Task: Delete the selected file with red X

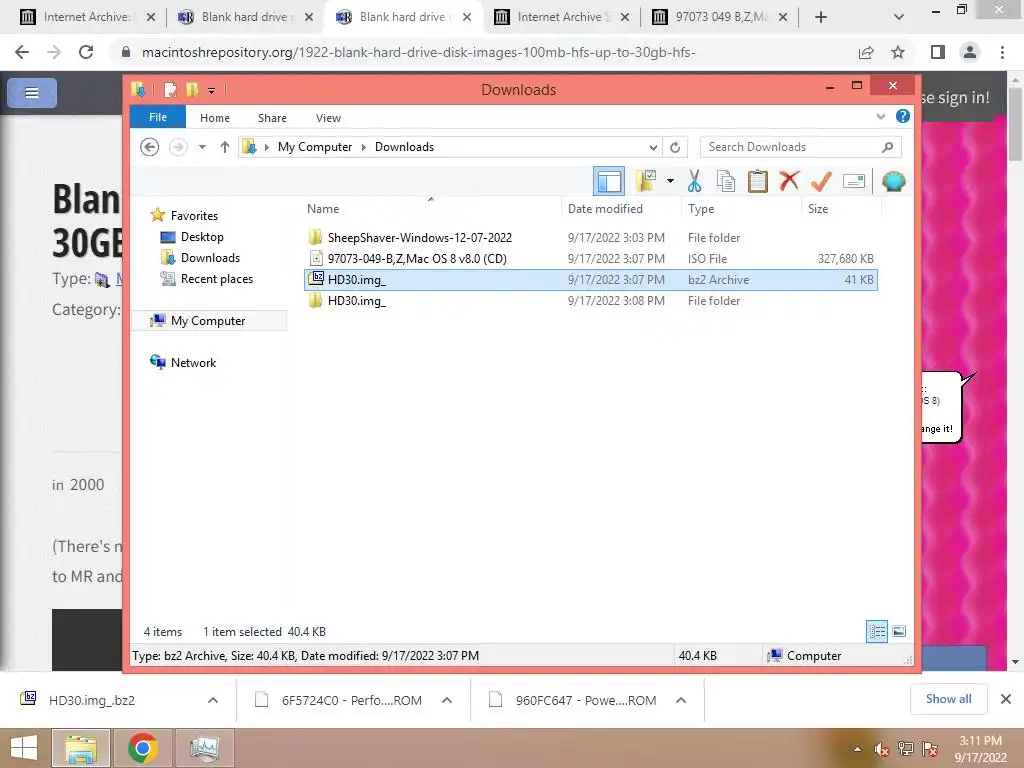Action: click(x=789, y=181)
